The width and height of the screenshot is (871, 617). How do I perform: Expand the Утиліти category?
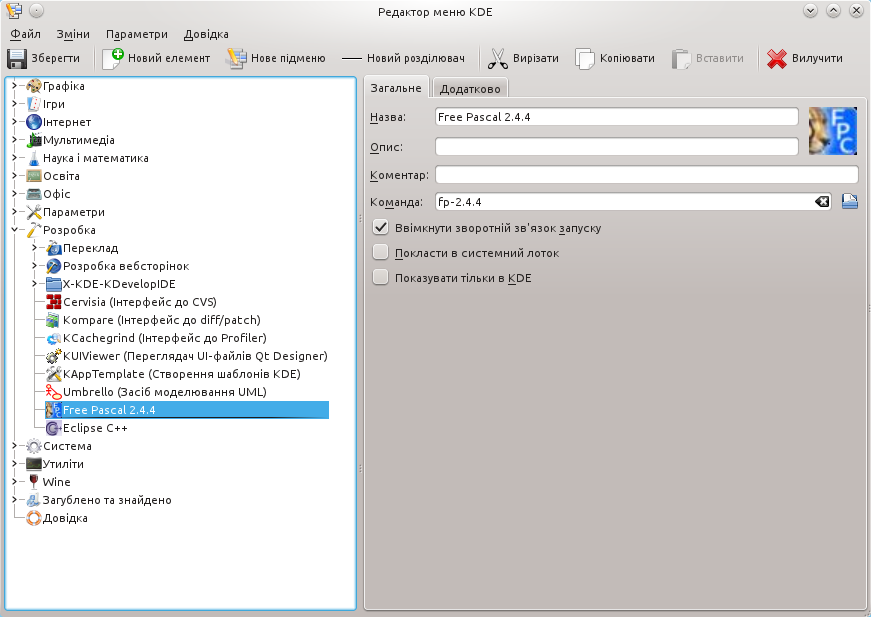[15, 464]
